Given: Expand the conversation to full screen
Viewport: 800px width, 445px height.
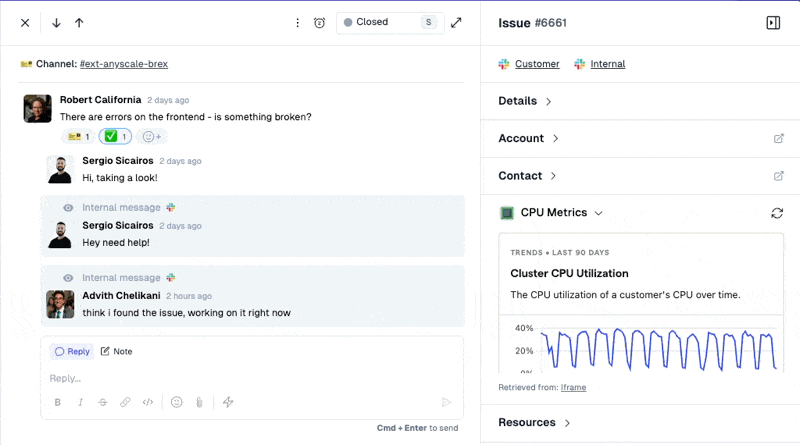Looking at the screenshot, I should (x=456, y=22).
